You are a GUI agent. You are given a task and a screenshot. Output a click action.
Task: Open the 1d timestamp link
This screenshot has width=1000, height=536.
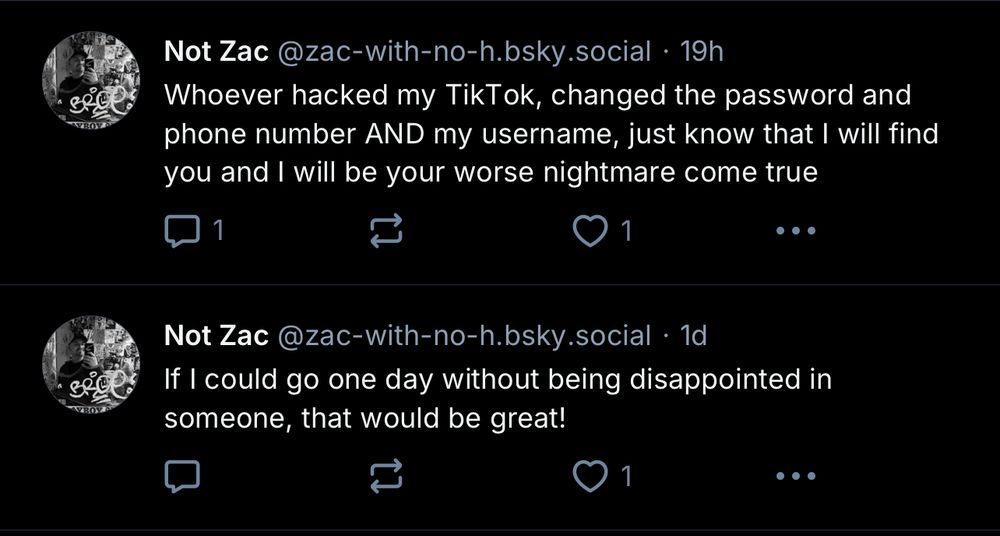point(694,335)
